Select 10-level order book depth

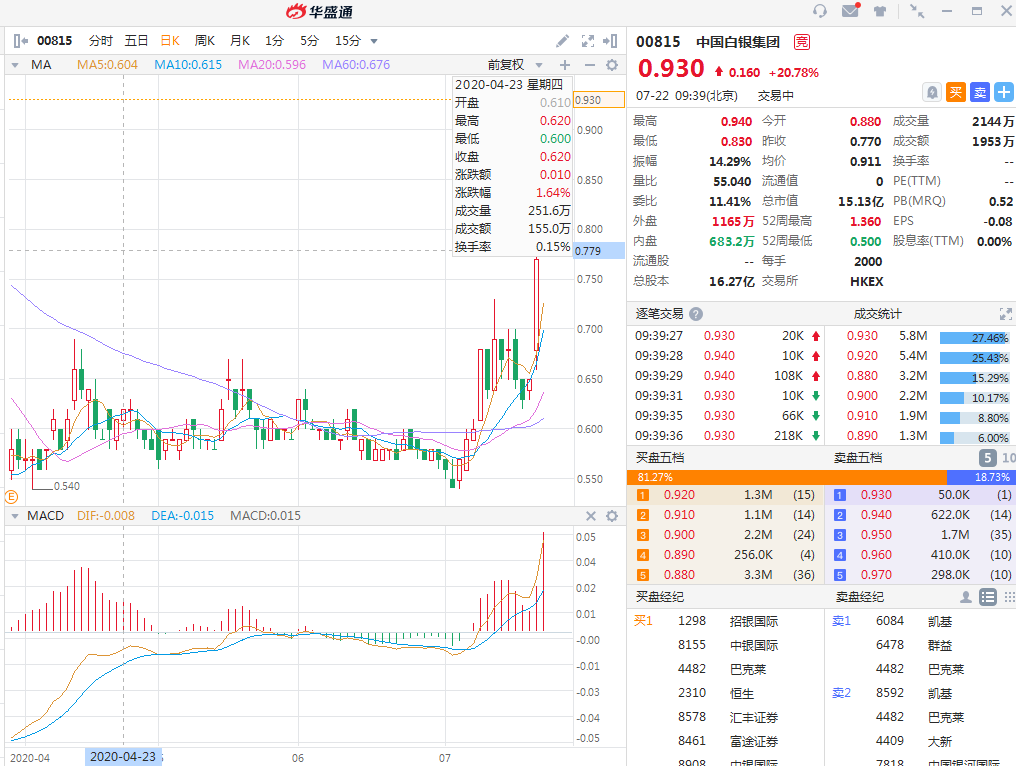(x=1009, y=458)
